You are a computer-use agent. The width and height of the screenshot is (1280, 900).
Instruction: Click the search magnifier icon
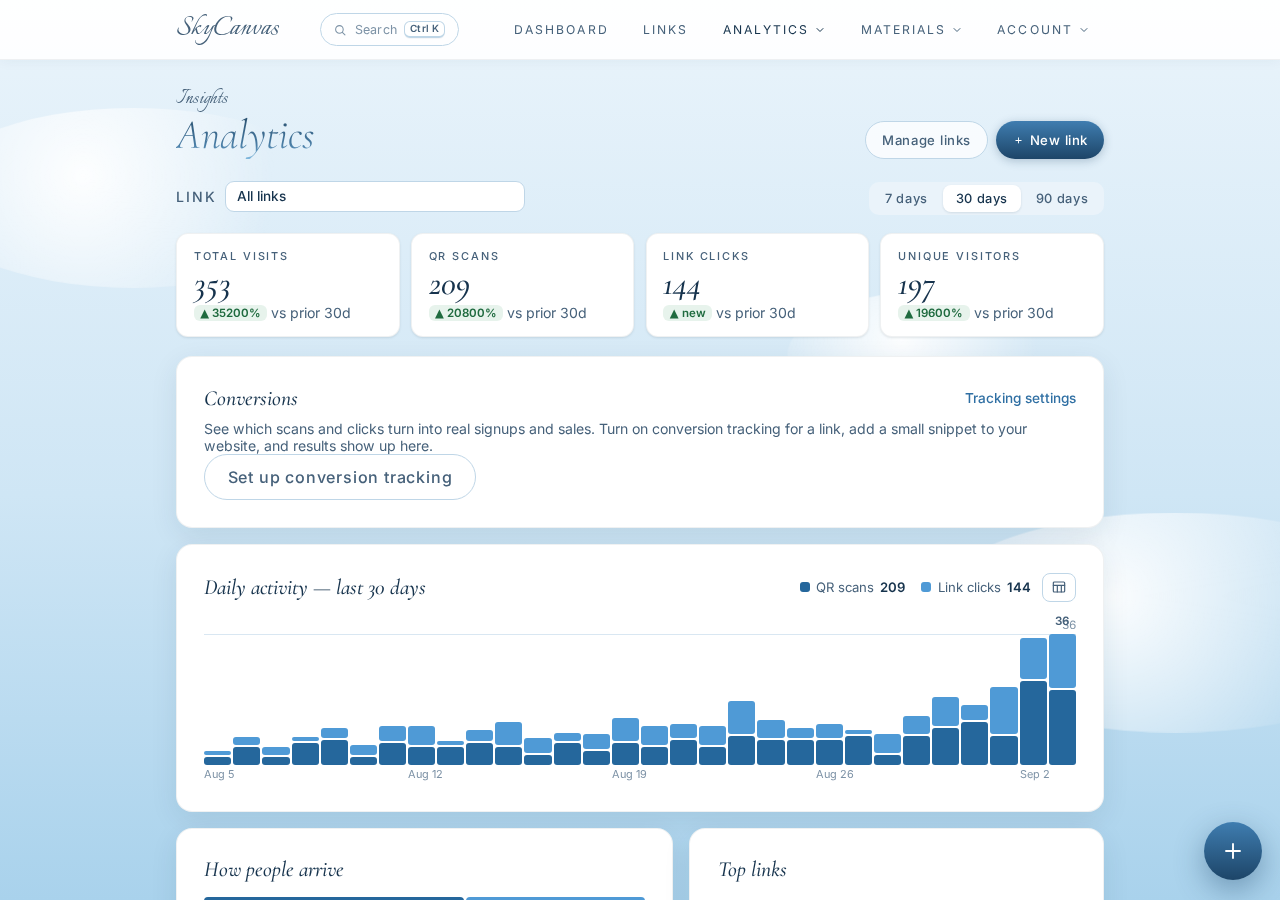point(340,30)
